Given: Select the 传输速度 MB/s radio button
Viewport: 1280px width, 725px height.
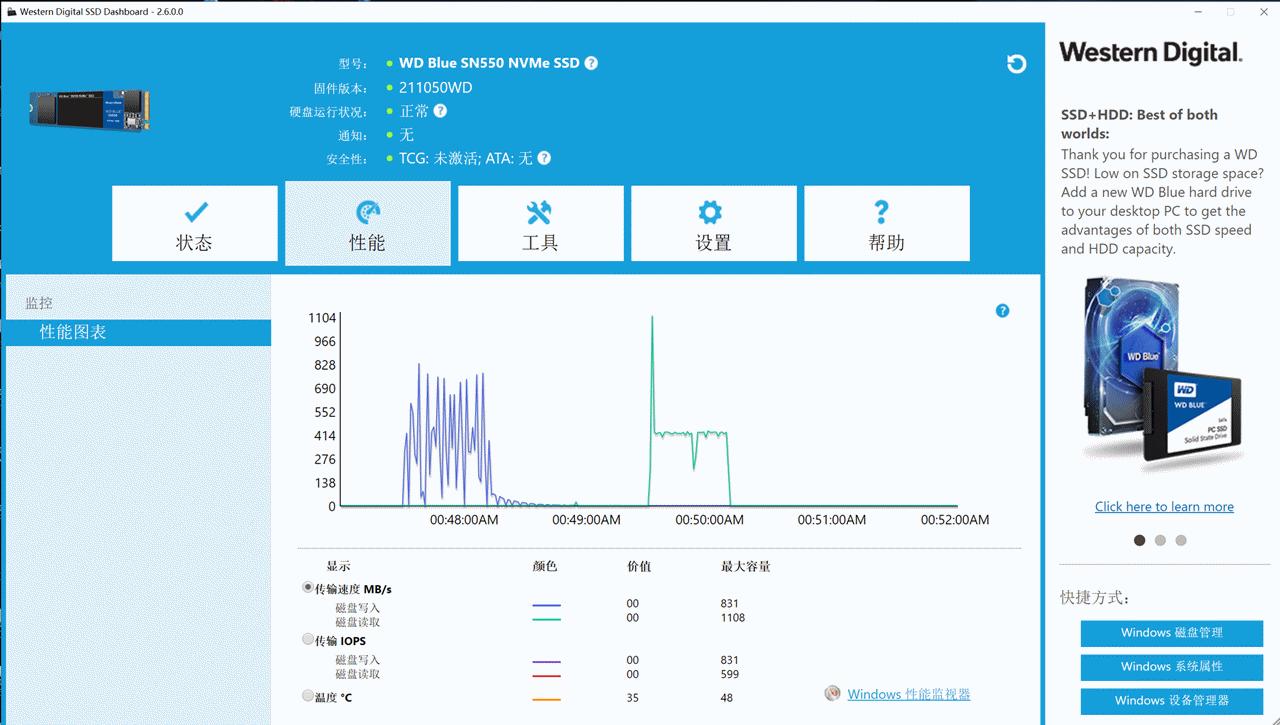Looking at the screenshot, I should (309, 588).
